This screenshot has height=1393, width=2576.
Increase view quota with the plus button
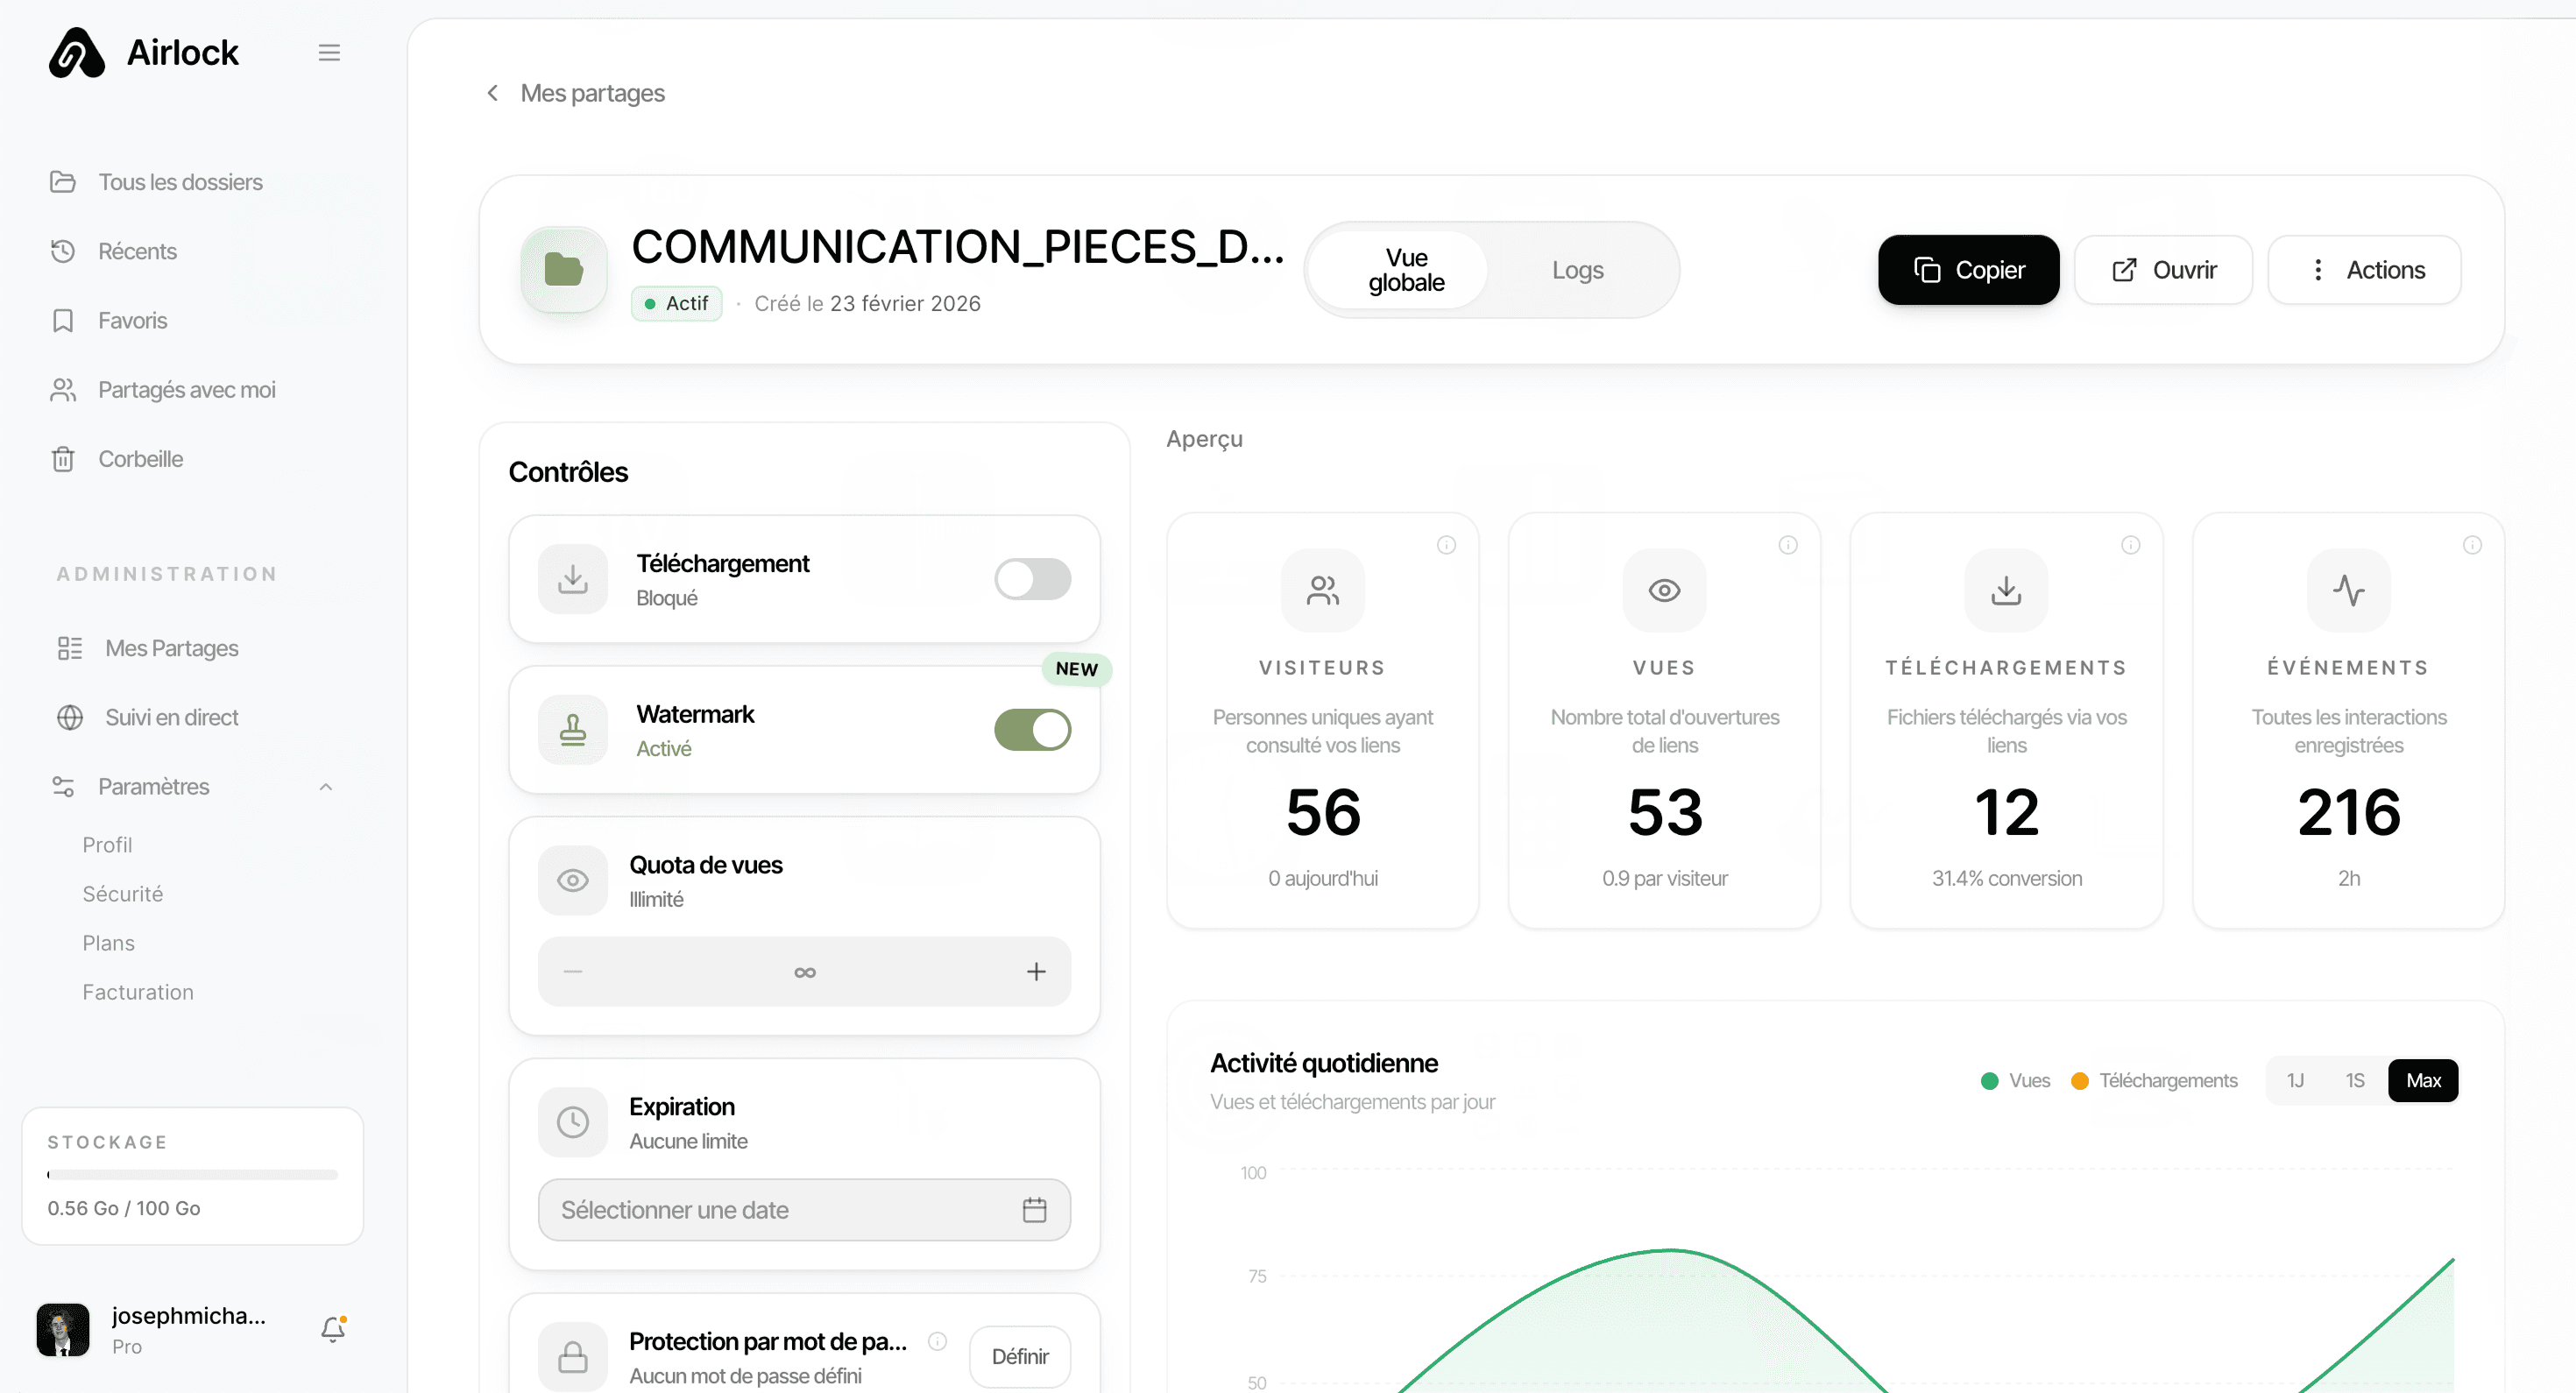[1037, 972]
